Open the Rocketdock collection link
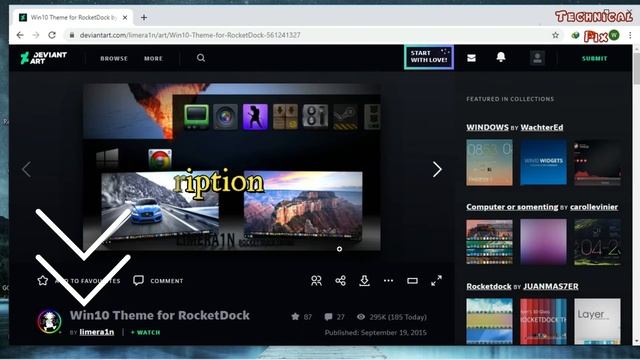The height and width of the screenshot is (360, 640). 489,286
